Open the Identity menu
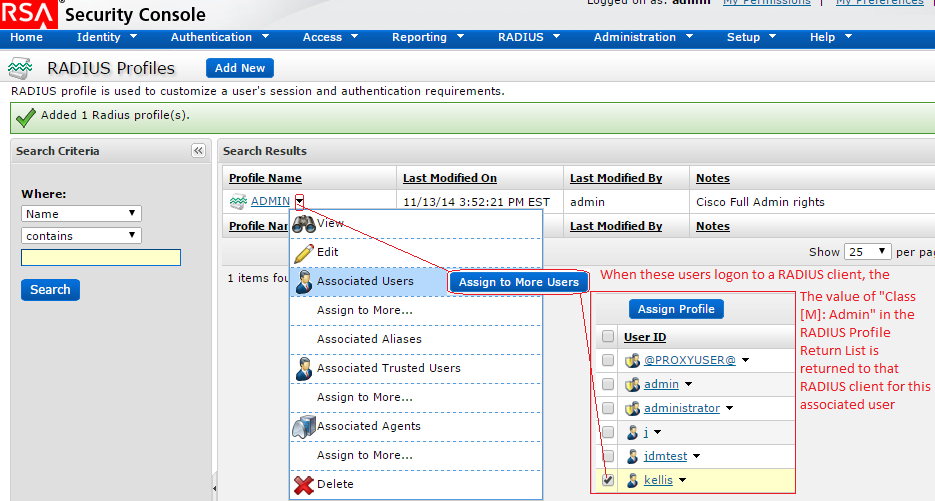Image resolution: width=935 pixels, height=501 pixels. [x=107, y=37]
